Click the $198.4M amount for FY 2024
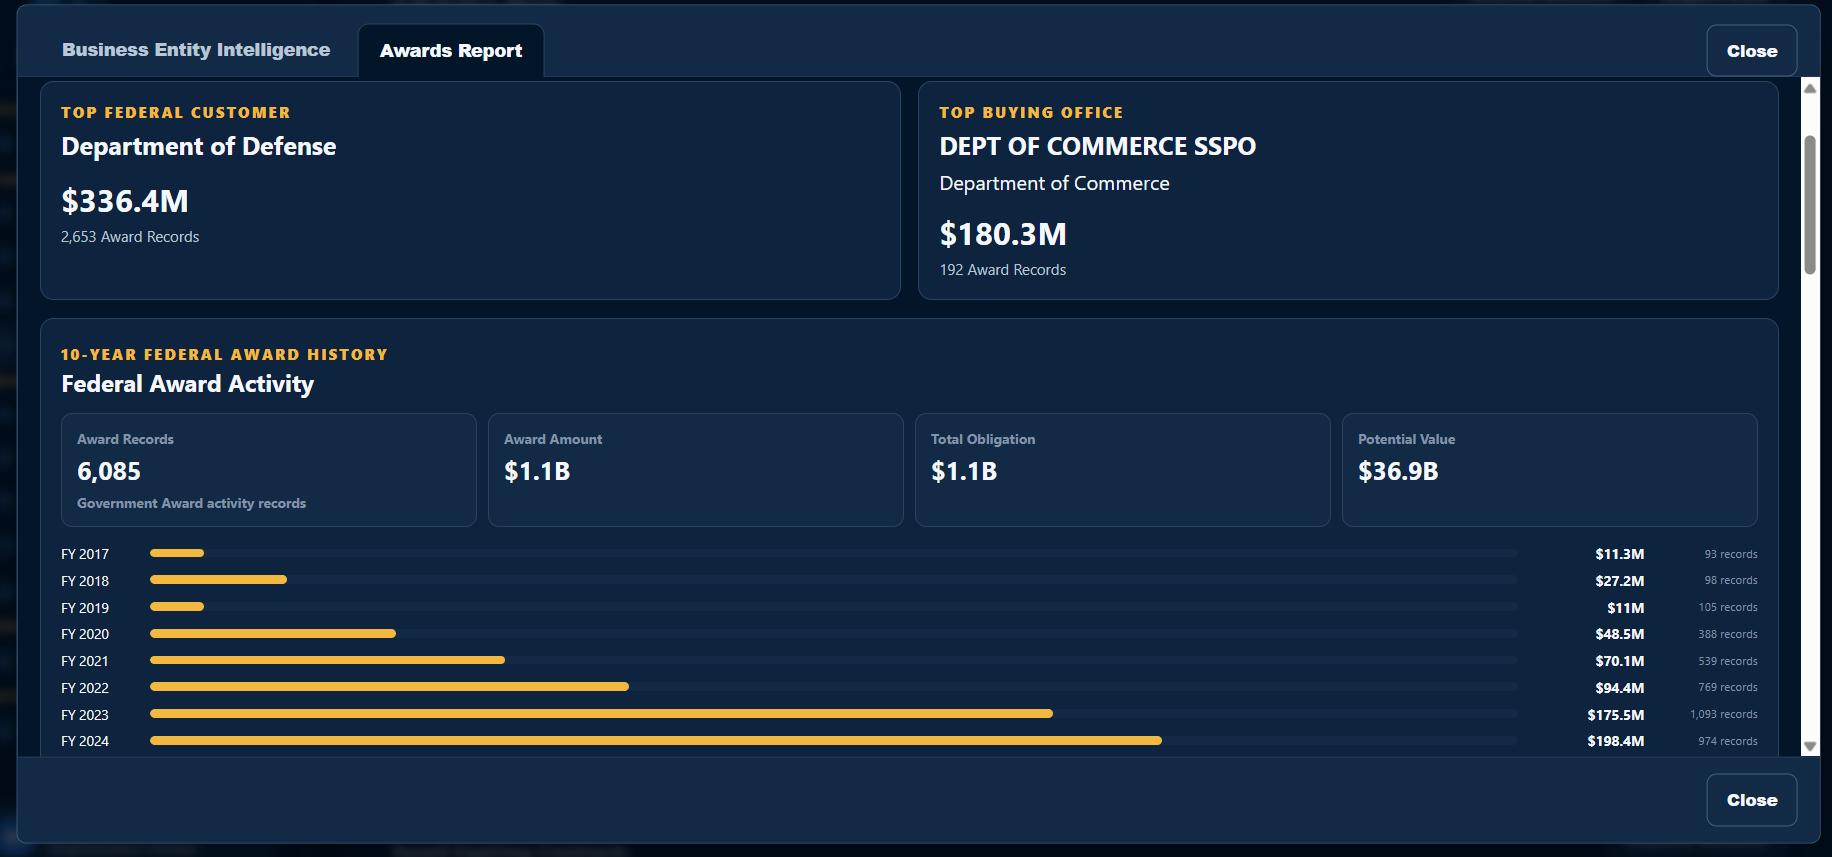The width and height of the screenshot is (1832, 857). click(x=1615, y=741)
